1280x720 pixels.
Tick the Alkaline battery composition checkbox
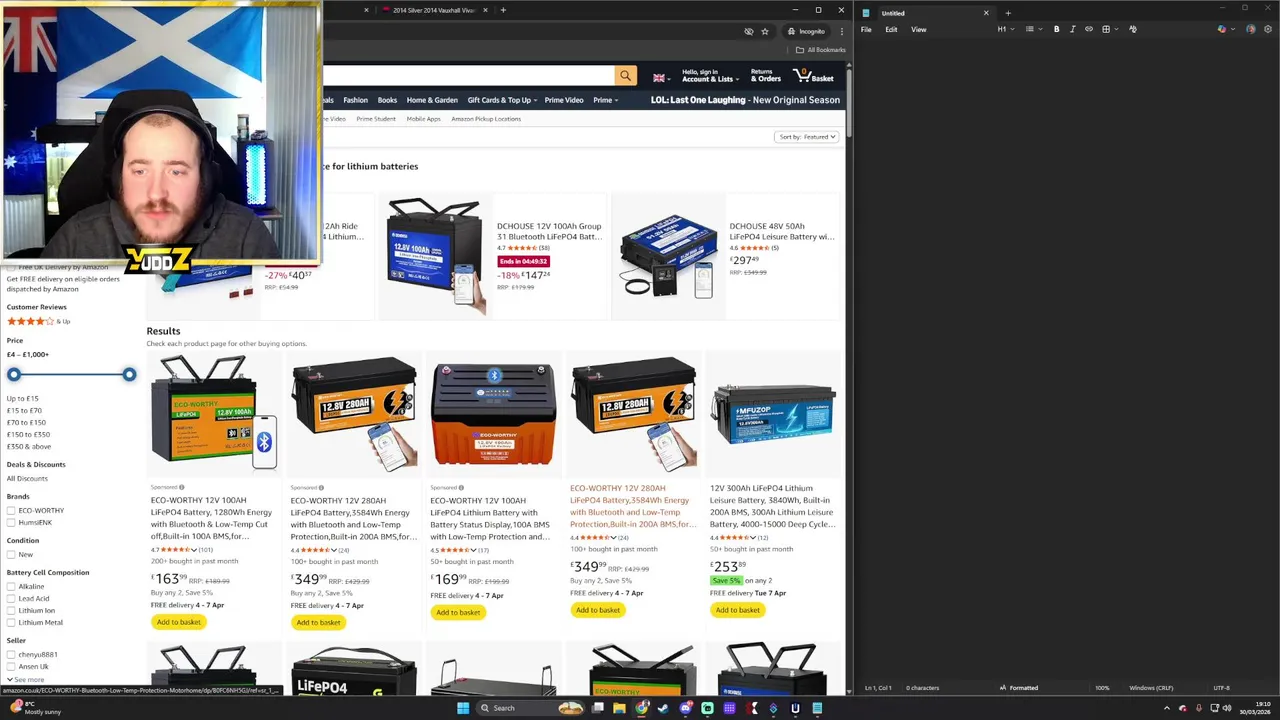(11, 587)
